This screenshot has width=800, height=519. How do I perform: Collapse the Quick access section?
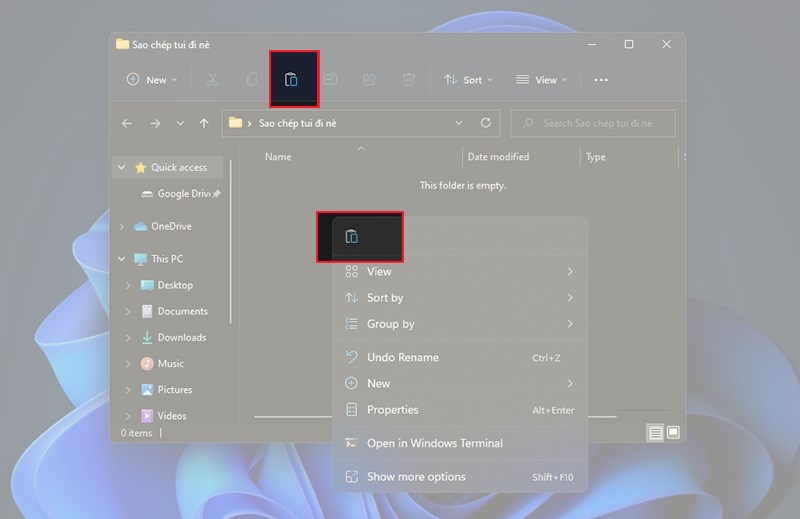click(121, 168)
